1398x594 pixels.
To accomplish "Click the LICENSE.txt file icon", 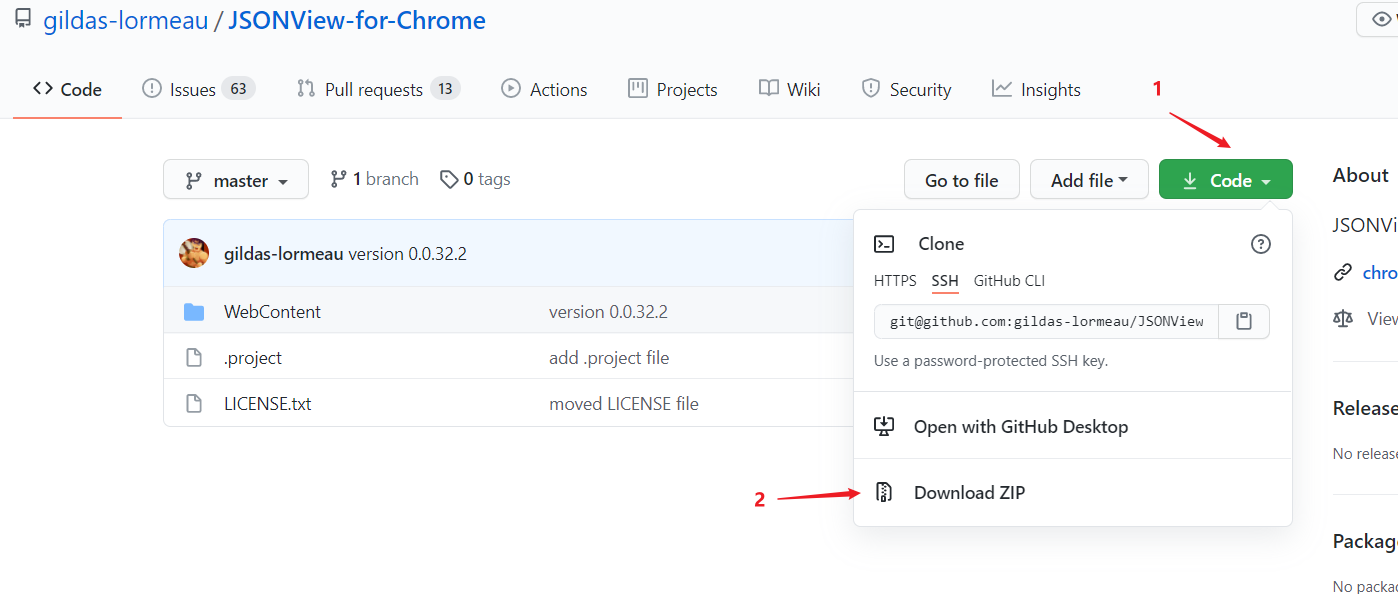I will pos(194,404).
